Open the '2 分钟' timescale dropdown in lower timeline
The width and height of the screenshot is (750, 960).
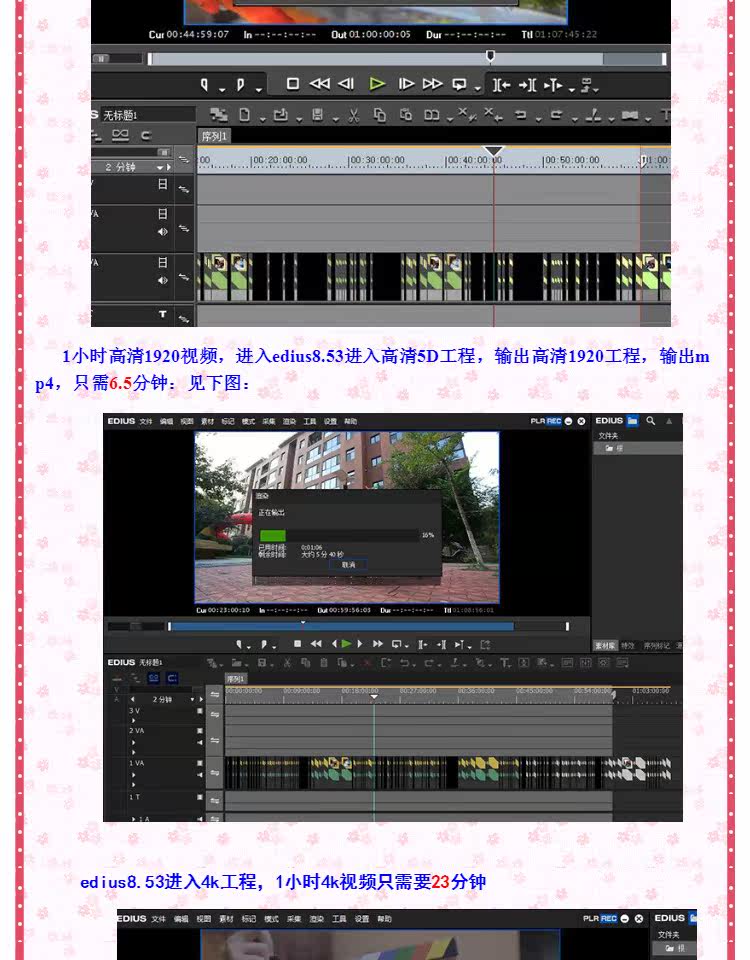coord(192,699)
